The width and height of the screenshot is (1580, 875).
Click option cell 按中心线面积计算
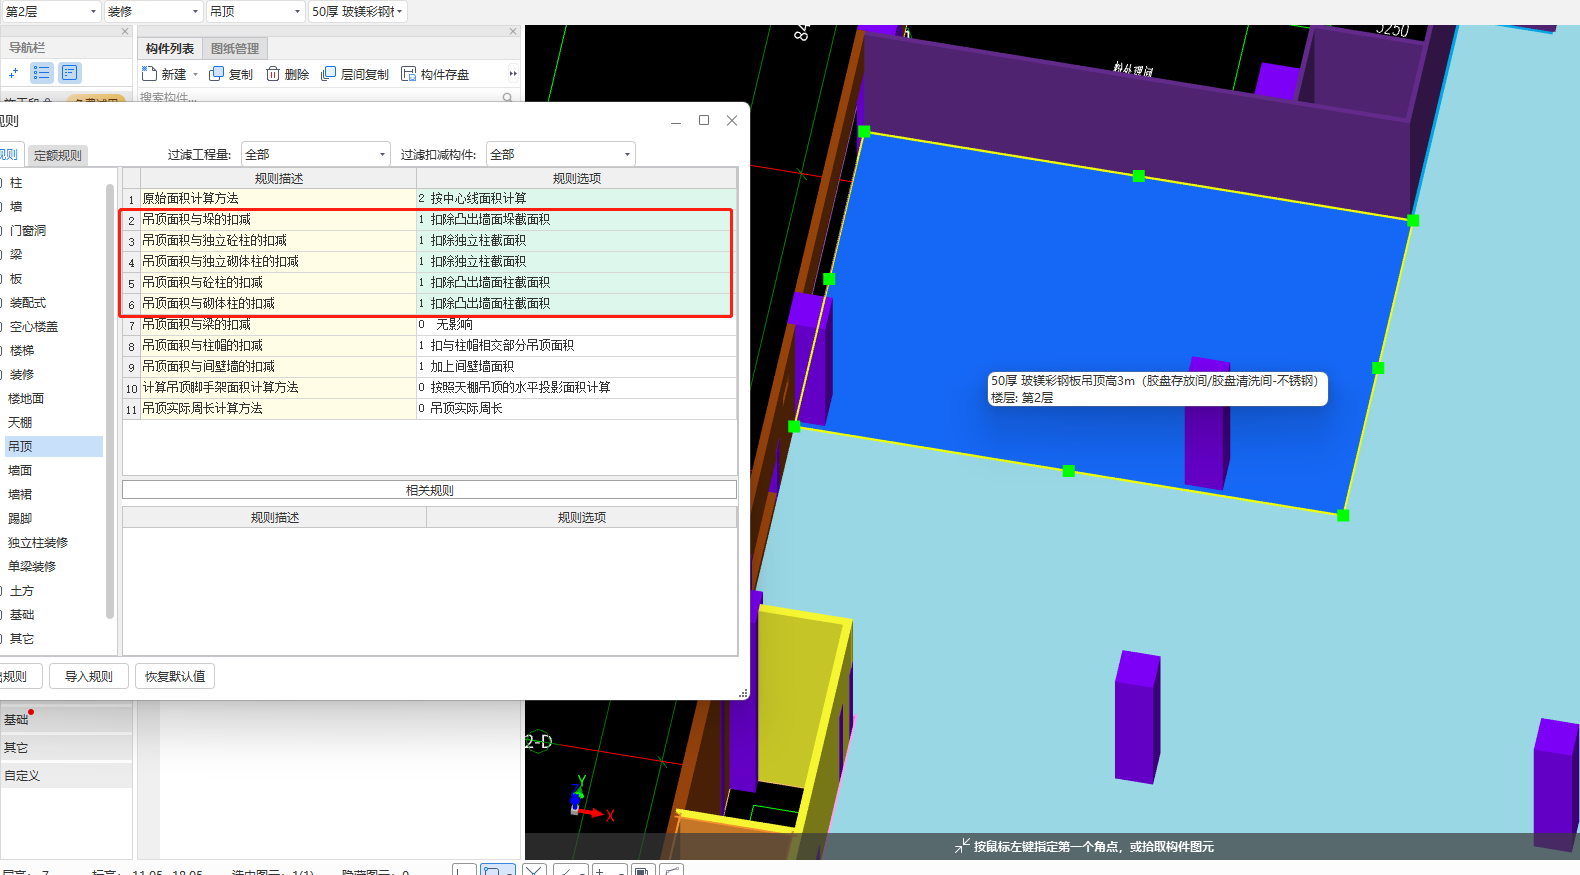point(577,199)
